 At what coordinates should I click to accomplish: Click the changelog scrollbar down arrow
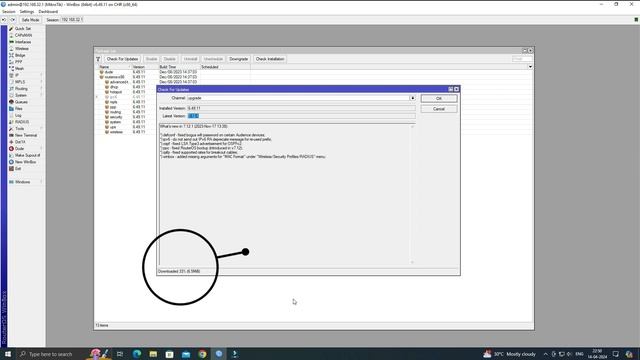click(x=412, y=262)
